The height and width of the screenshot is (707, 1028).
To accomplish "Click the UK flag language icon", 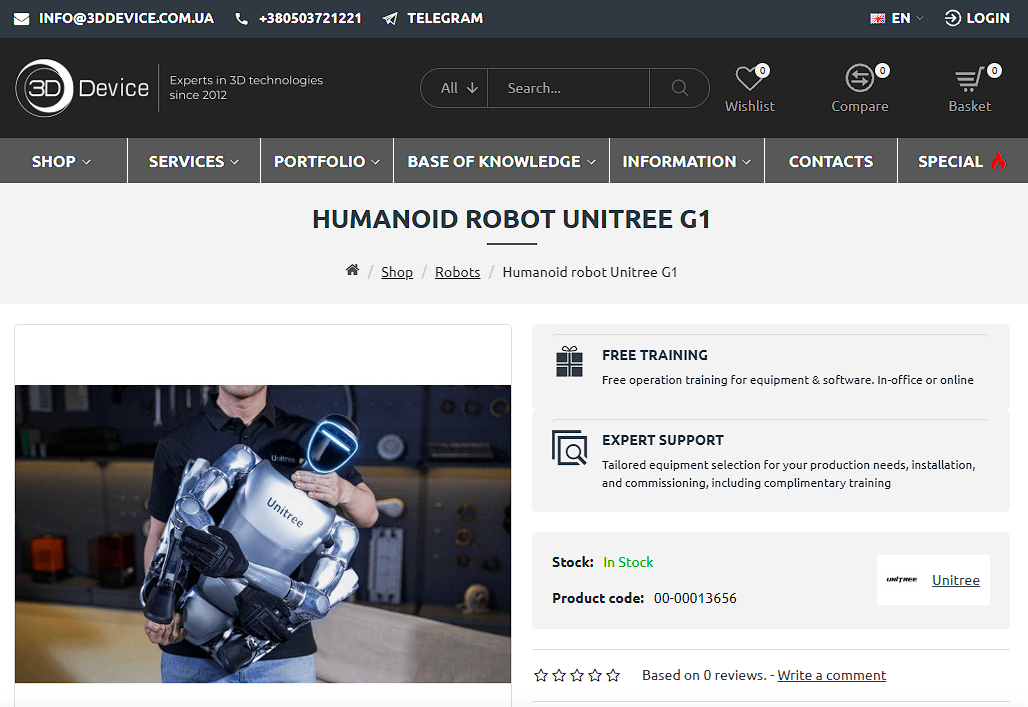I will click(877, 19).
